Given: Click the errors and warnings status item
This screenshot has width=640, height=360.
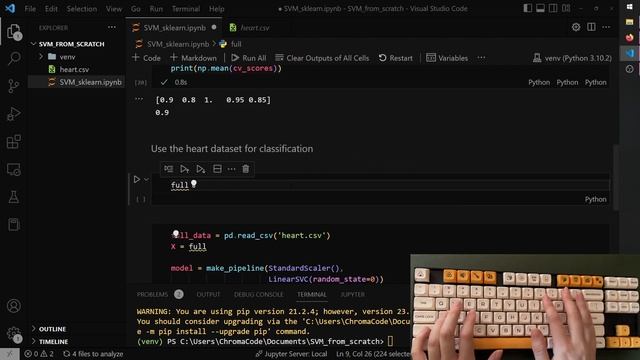Looking at the screenshot, I should (x=39, y=354).
